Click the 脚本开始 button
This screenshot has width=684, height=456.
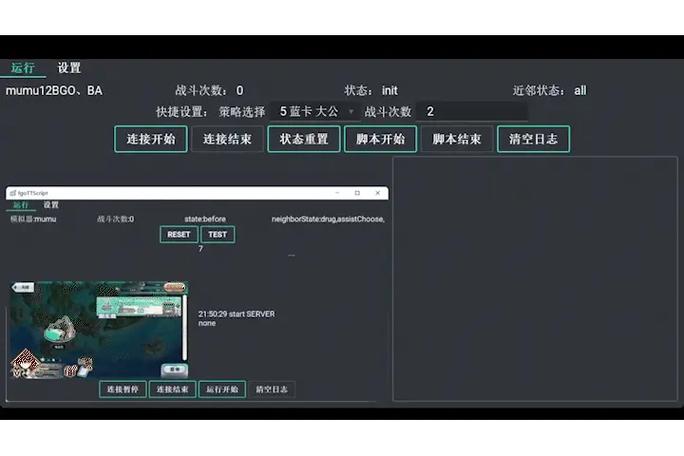pyautogui.click(x=380, y=139)
